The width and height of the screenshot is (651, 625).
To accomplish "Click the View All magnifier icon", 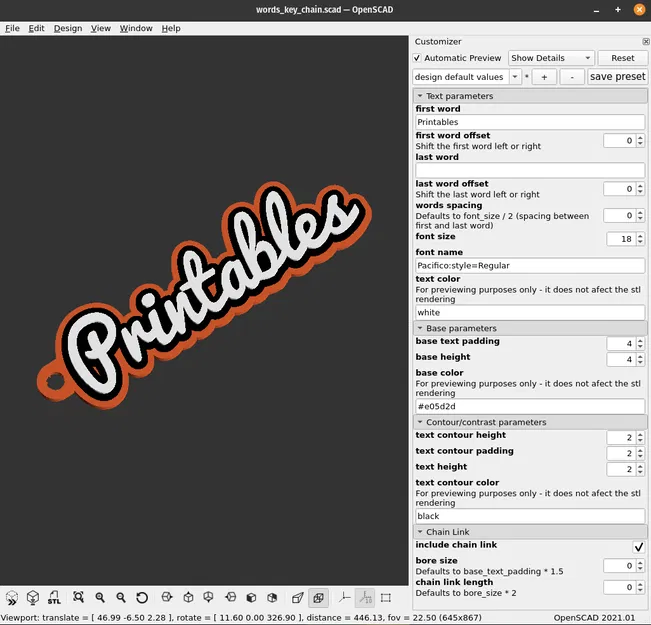I will 78,598.
